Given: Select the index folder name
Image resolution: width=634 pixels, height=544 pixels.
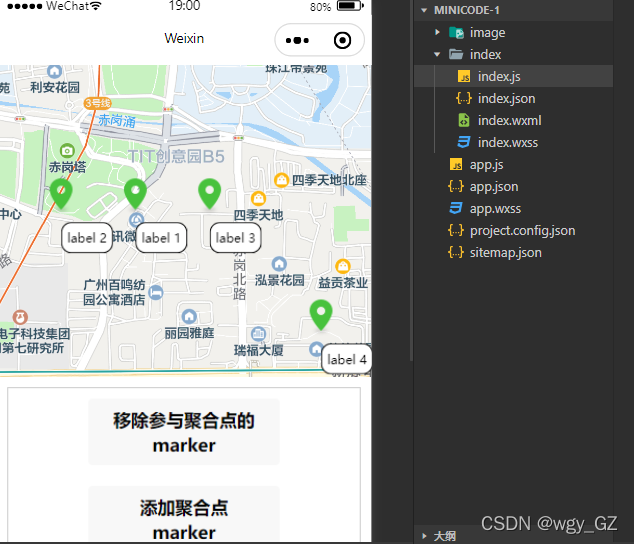Looking at the screenshot, I should click(x=485, y=54).
